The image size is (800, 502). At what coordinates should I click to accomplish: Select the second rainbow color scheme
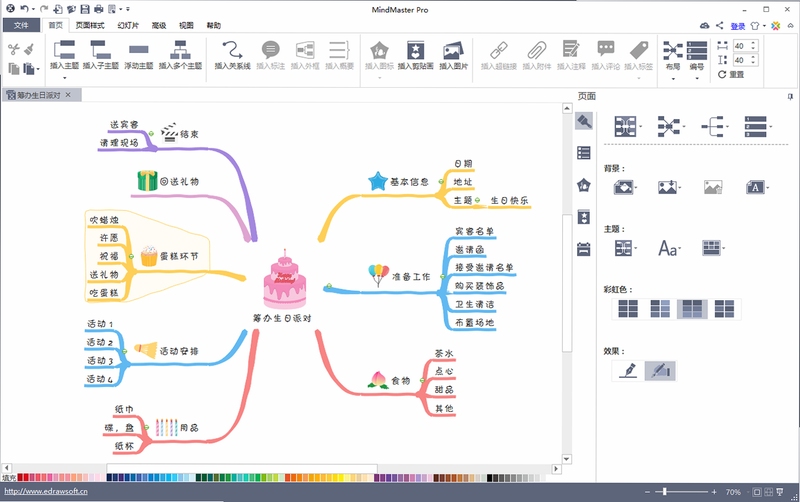click(660, 309)
